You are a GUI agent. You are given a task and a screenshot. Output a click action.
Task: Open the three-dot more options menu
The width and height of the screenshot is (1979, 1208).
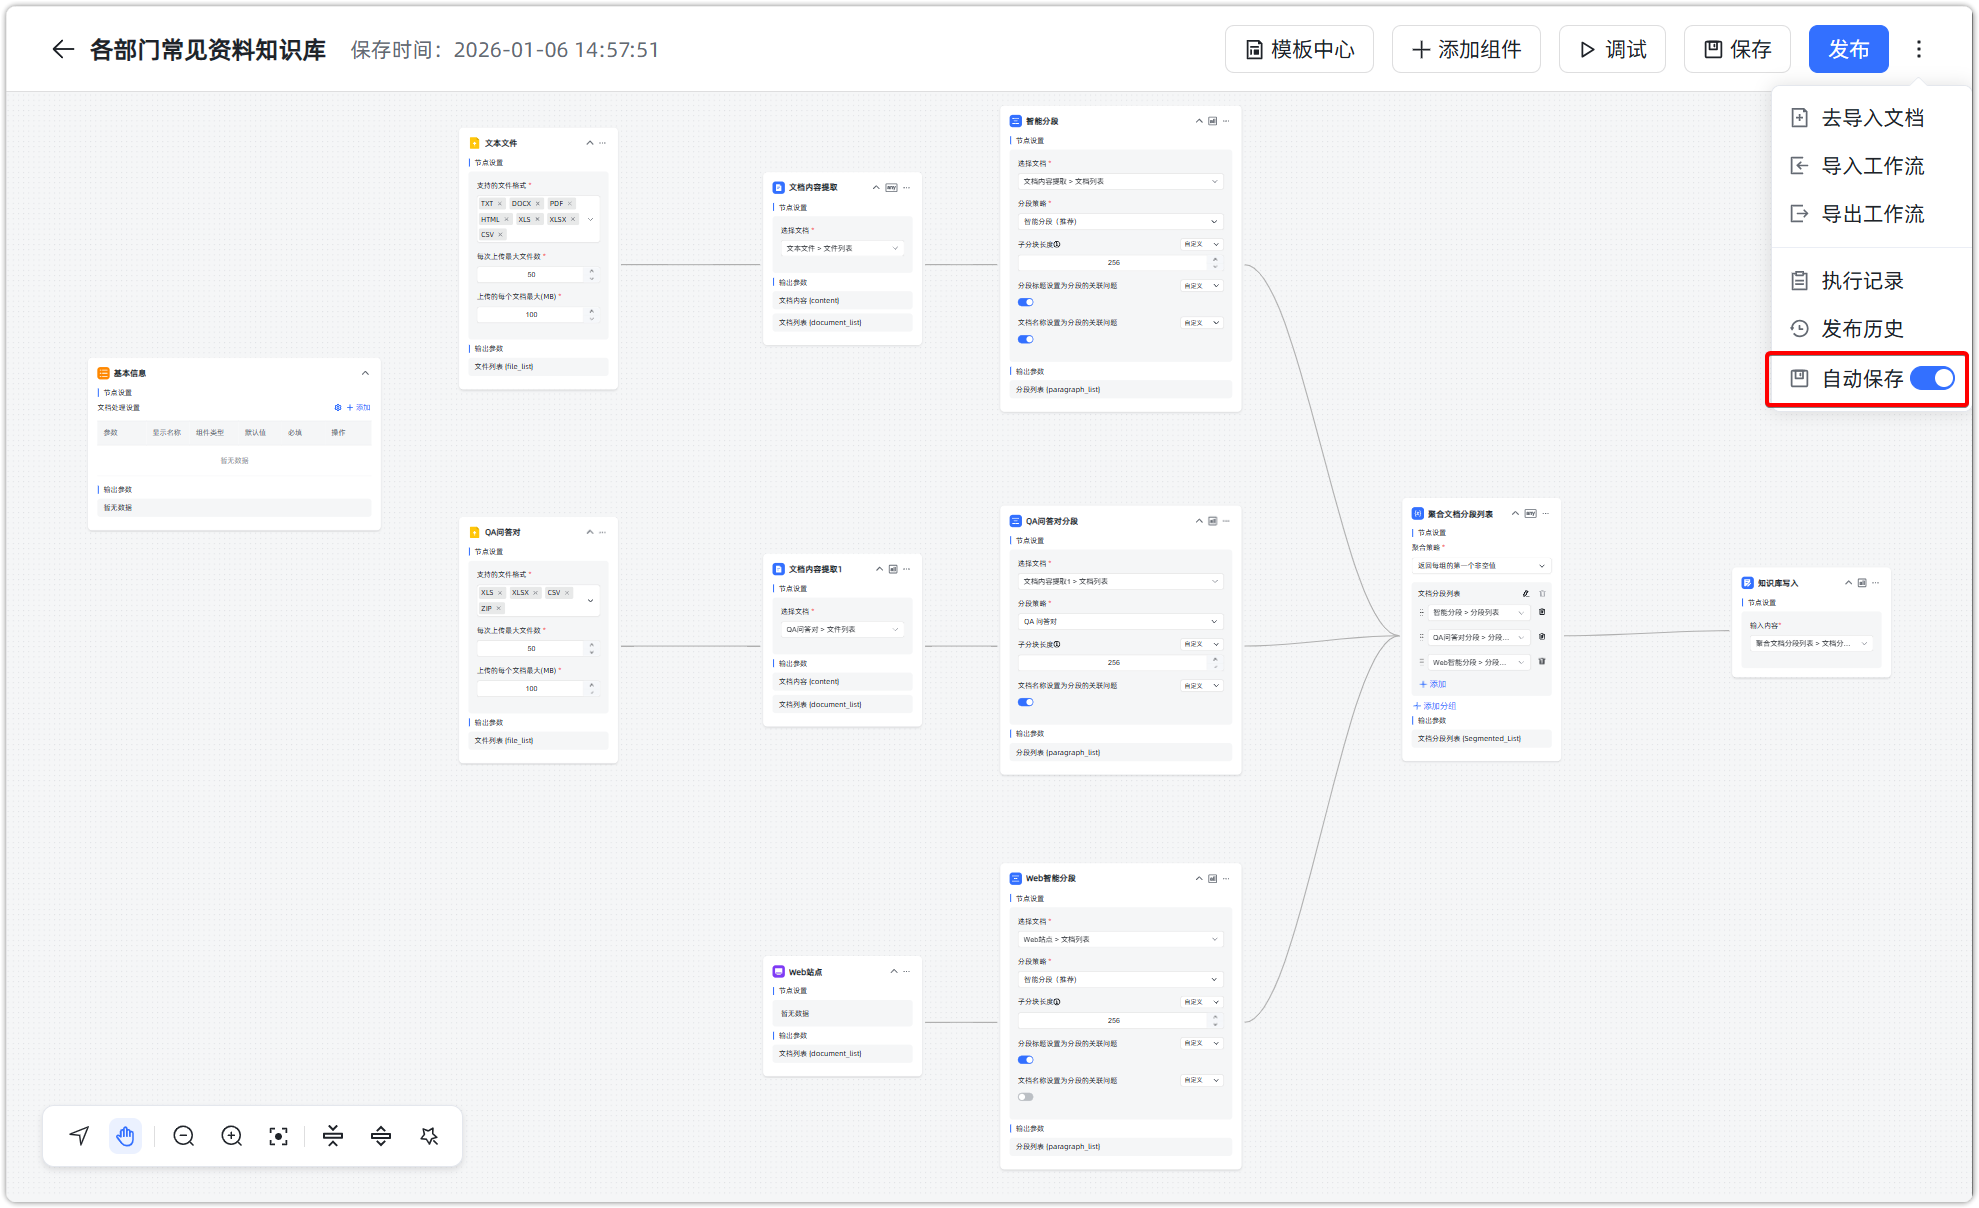[x=1918, y=50]
